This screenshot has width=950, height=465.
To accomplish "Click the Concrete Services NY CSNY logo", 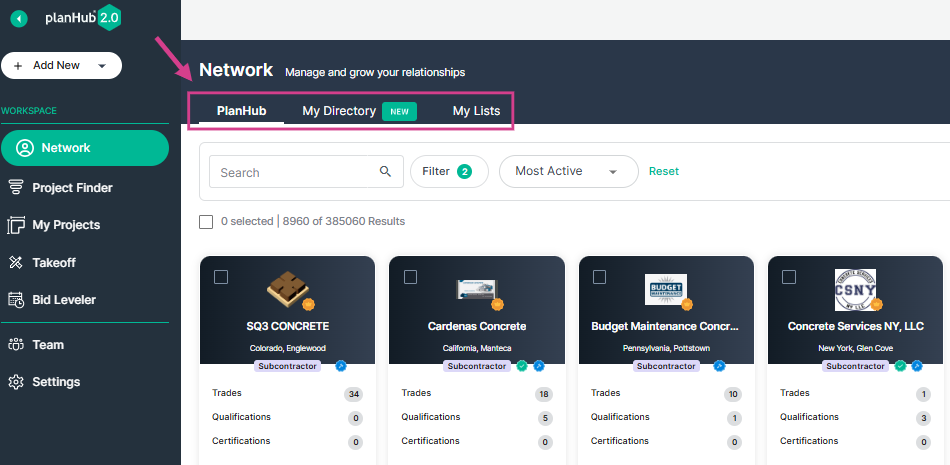I will 855,289.
